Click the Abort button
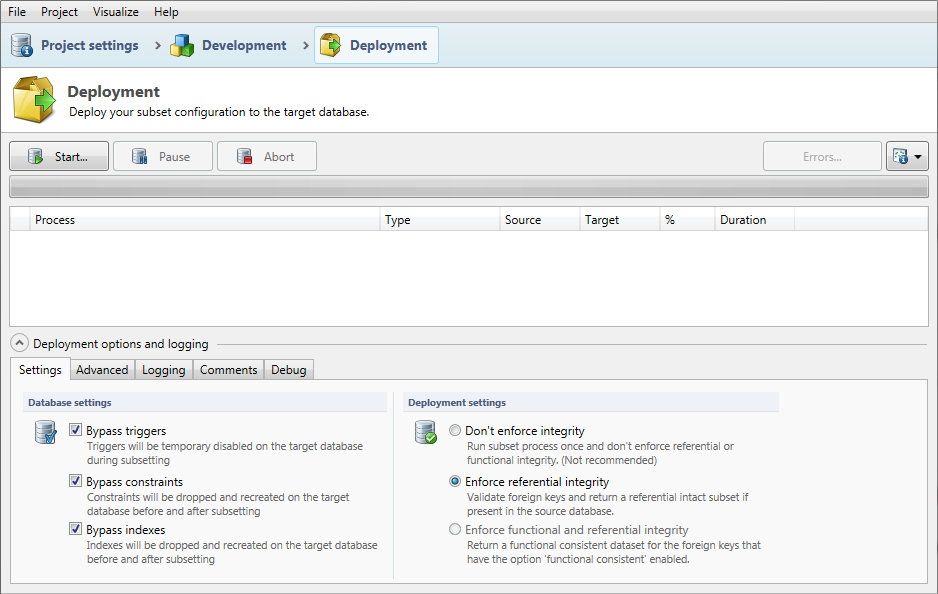This screenshot has height=594, width=938. (267, 156)
